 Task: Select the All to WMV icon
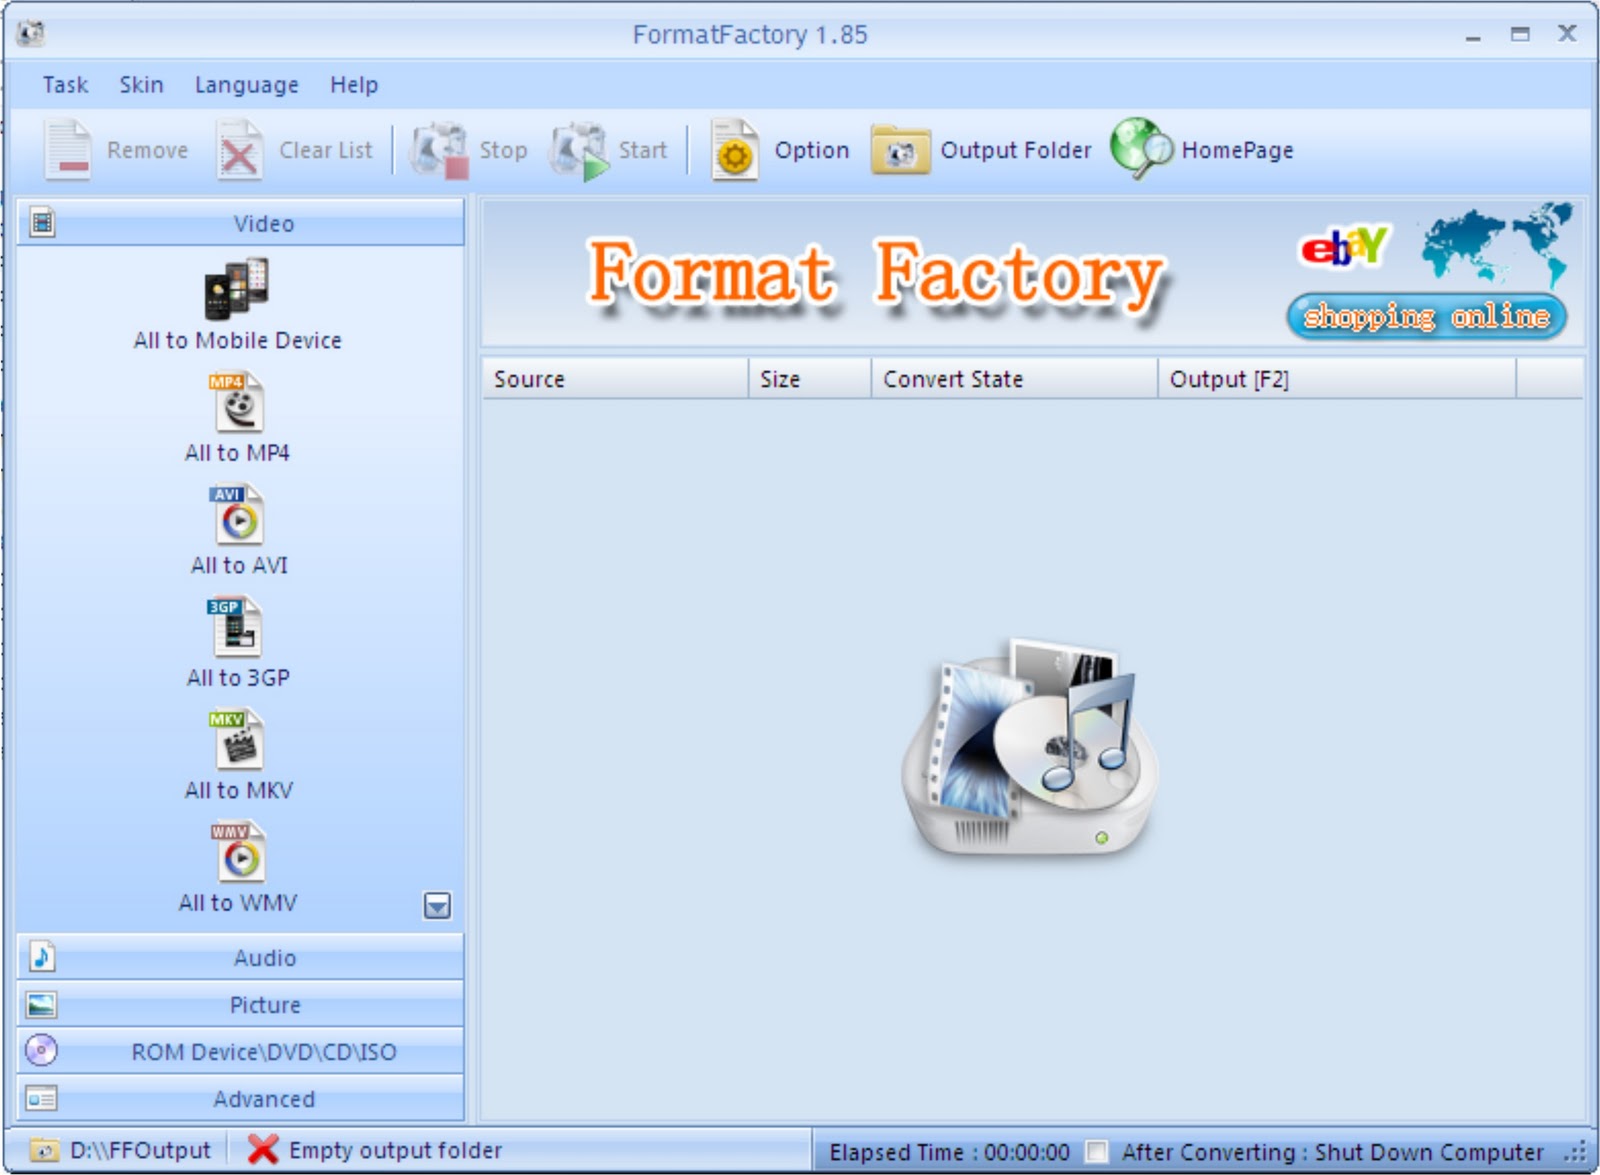(x=238, y=852)
